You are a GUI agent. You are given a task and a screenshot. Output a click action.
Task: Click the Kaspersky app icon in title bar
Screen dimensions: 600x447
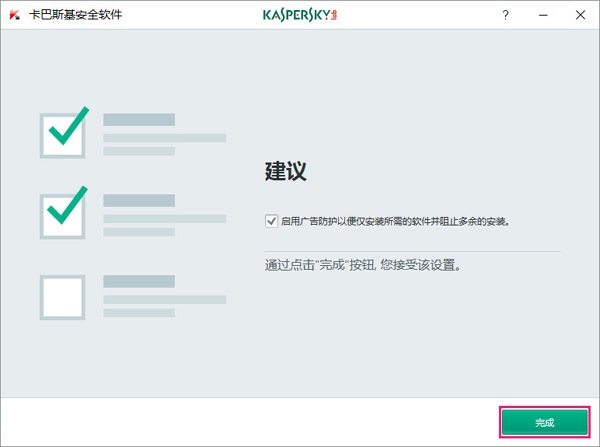point(16,16)
